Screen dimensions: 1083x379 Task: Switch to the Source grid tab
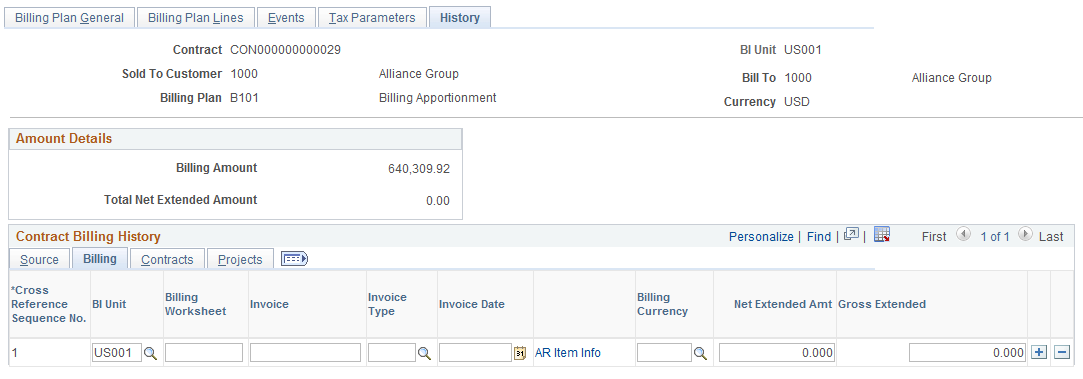tap(39, 260)
